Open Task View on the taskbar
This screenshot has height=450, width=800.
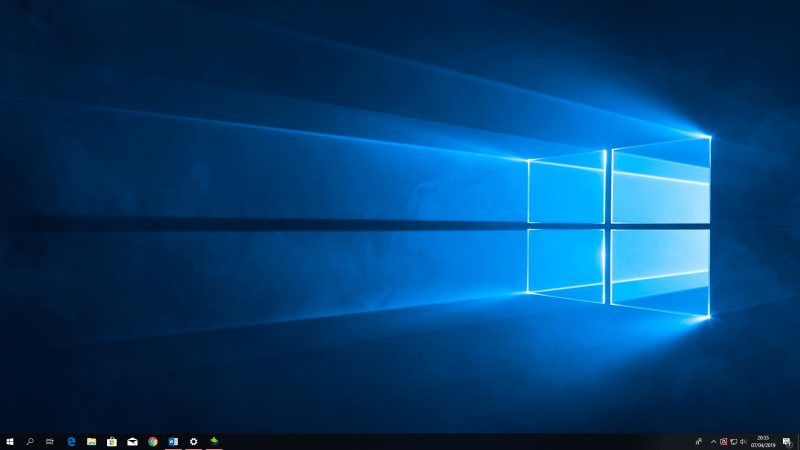49,442
